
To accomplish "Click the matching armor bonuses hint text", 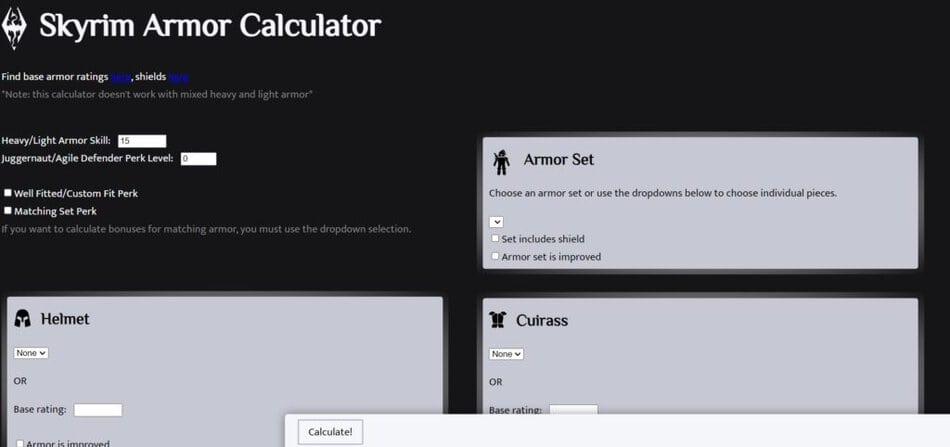I will [x=206, y=229].
